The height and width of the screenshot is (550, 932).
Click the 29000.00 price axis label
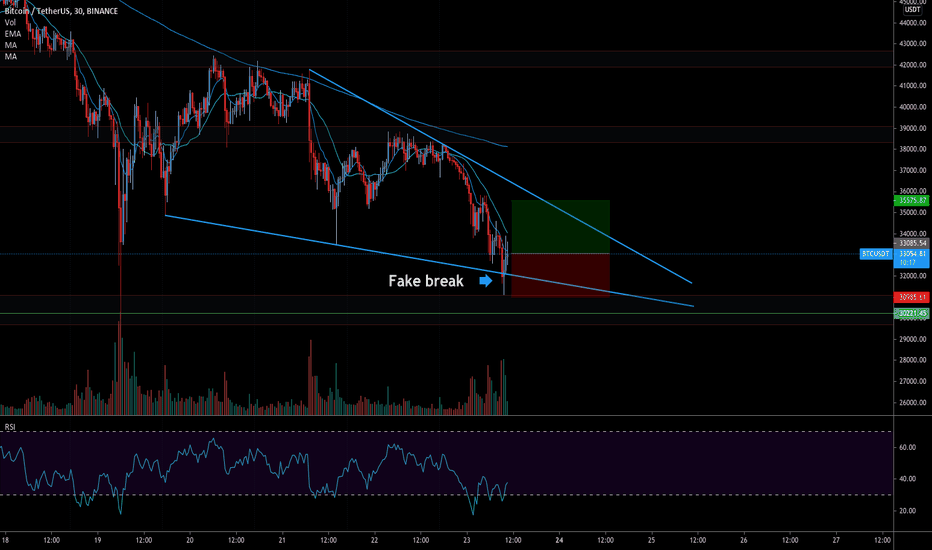pos(912,340)
